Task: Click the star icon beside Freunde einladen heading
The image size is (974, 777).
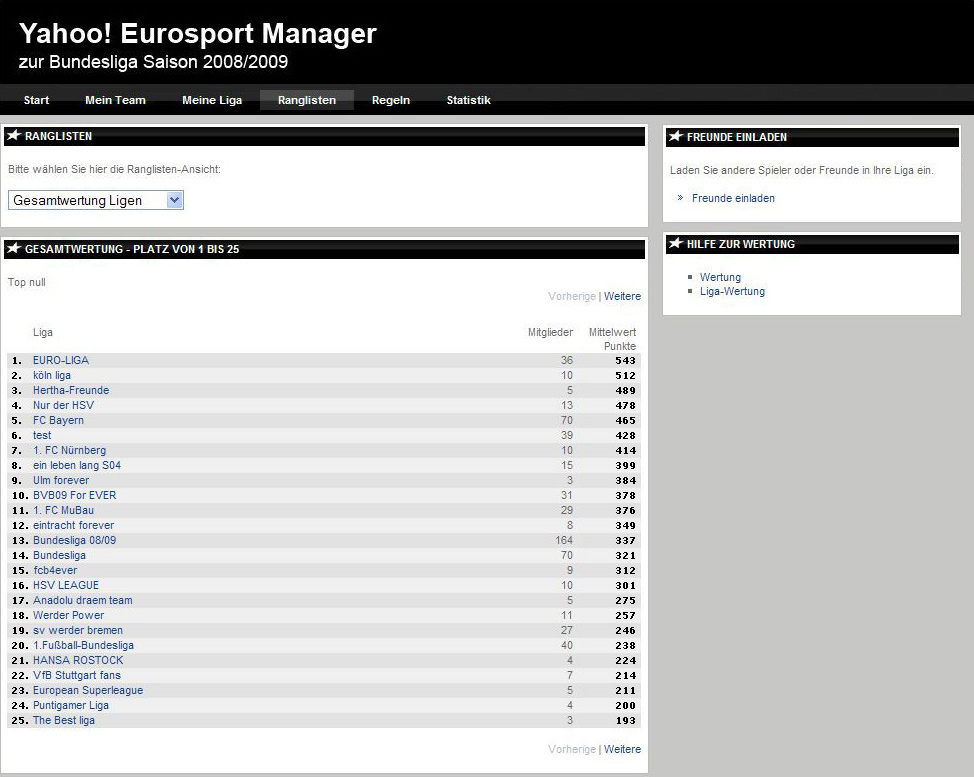Action: (676, 137)
